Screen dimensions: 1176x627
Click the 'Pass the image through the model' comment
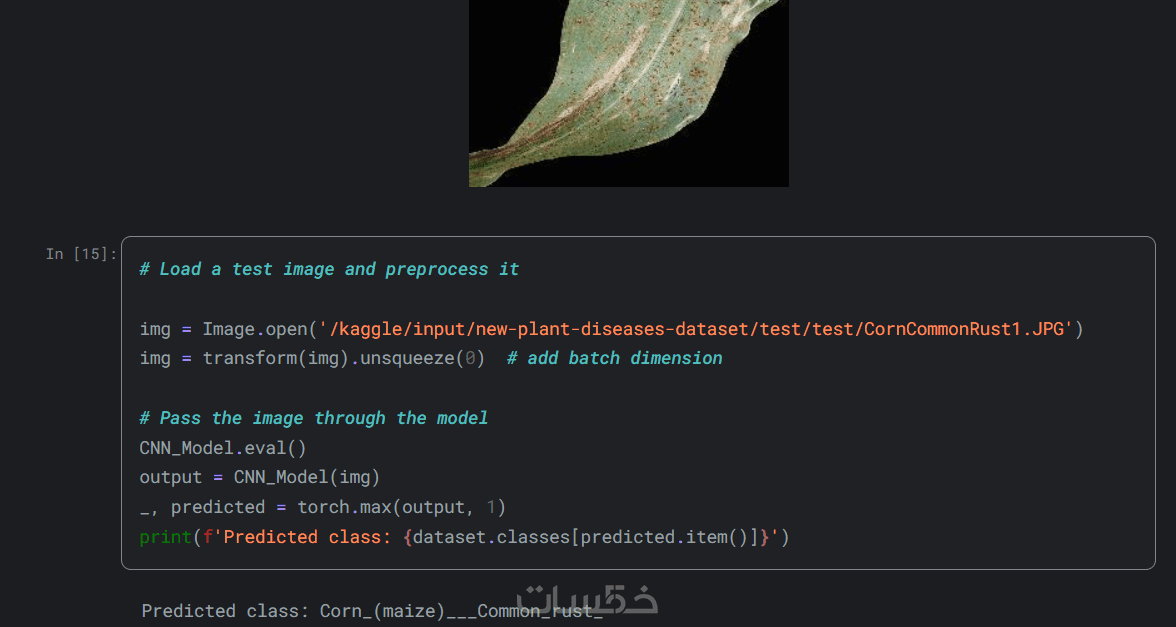click(x=314, y=418)
